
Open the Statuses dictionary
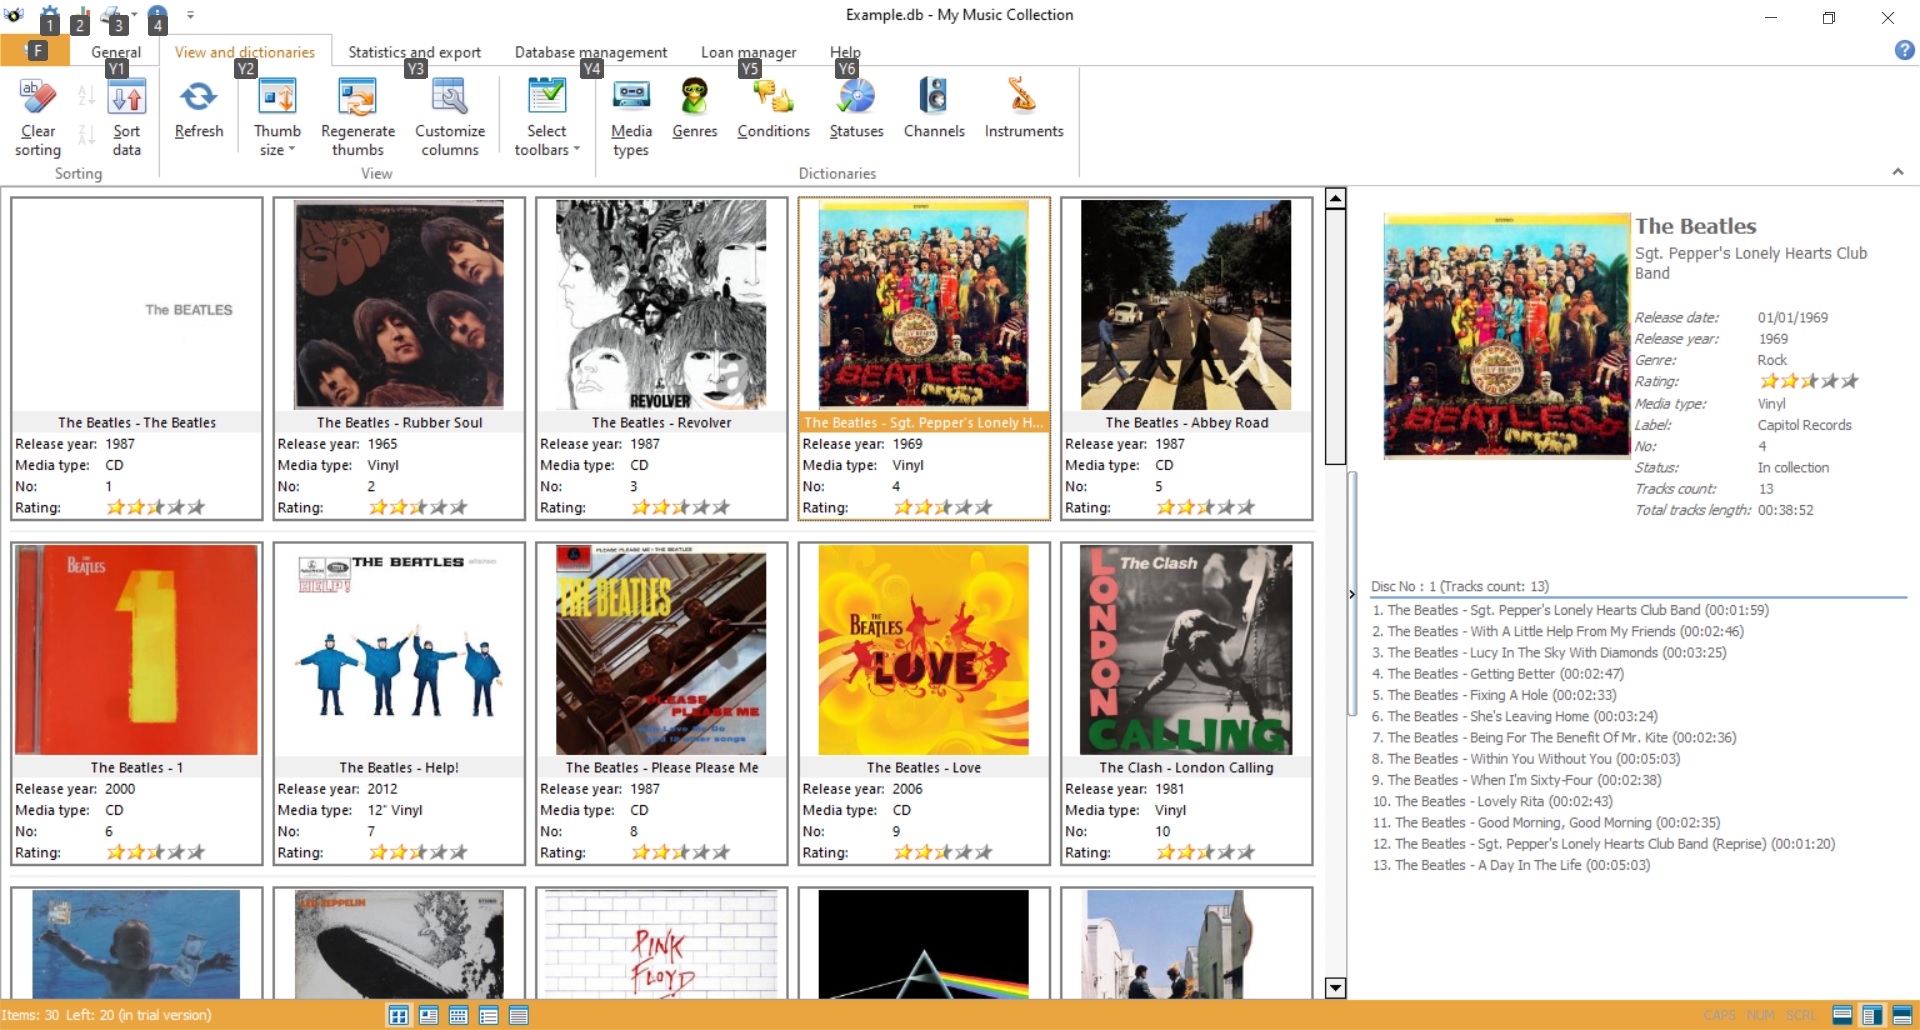coord(856,110)
